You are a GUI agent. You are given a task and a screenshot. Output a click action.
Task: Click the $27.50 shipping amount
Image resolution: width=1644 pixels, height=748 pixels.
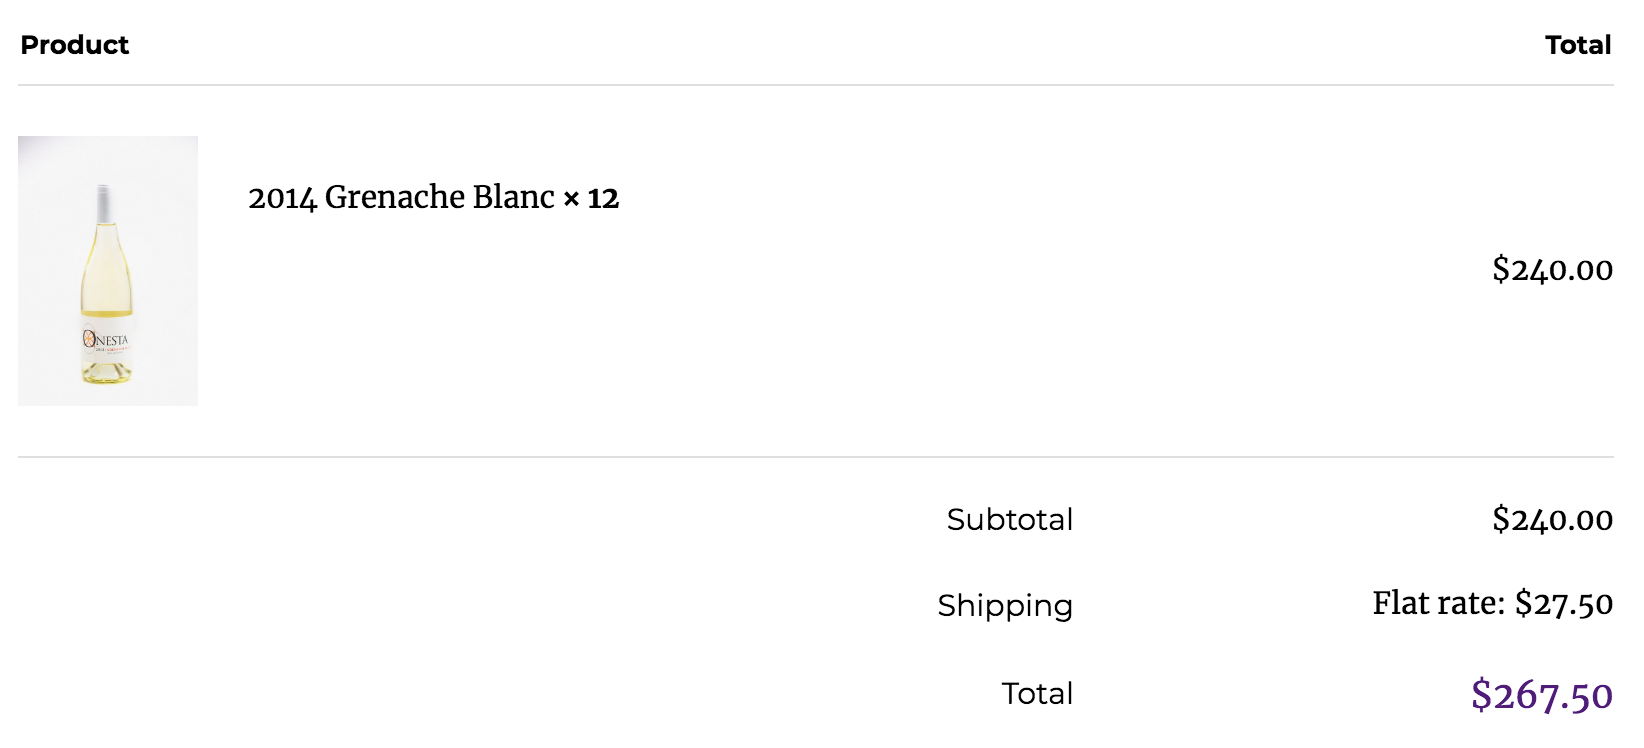coord(1564,603)
